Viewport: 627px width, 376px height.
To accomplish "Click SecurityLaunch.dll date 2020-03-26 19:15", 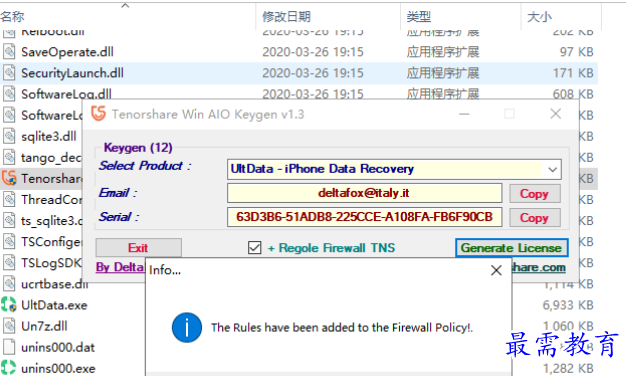I will (x=313, y=73).
